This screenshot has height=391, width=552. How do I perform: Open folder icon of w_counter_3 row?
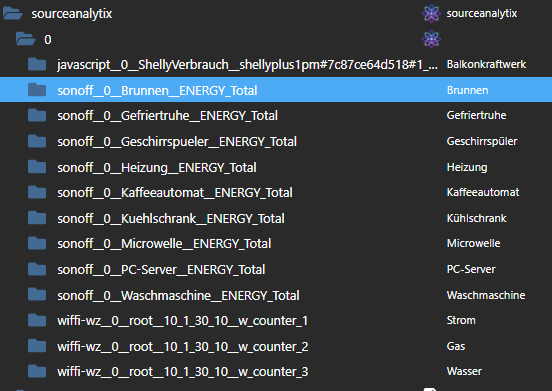coord(37,372)
